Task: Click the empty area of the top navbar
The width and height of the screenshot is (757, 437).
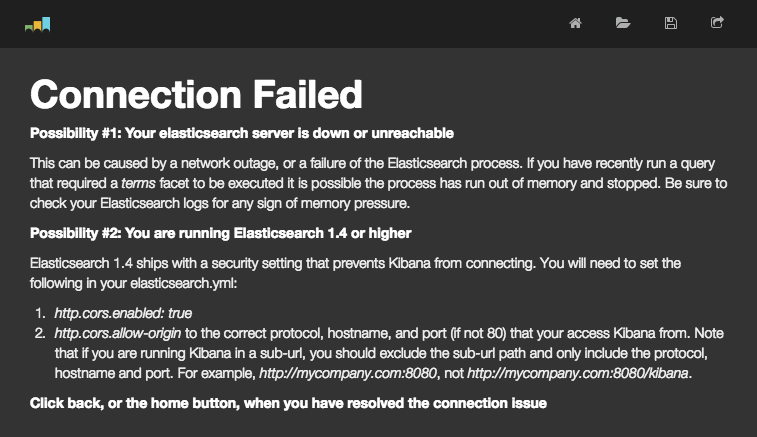Action: pos(300,23)
